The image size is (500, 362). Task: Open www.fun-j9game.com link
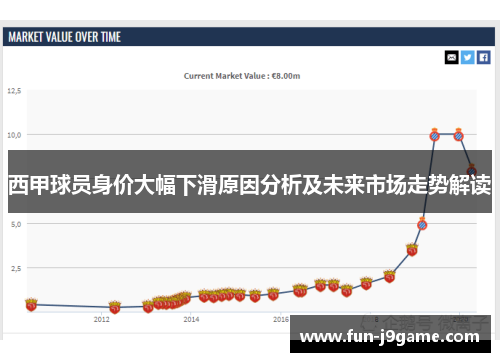[x=390, y=336]
